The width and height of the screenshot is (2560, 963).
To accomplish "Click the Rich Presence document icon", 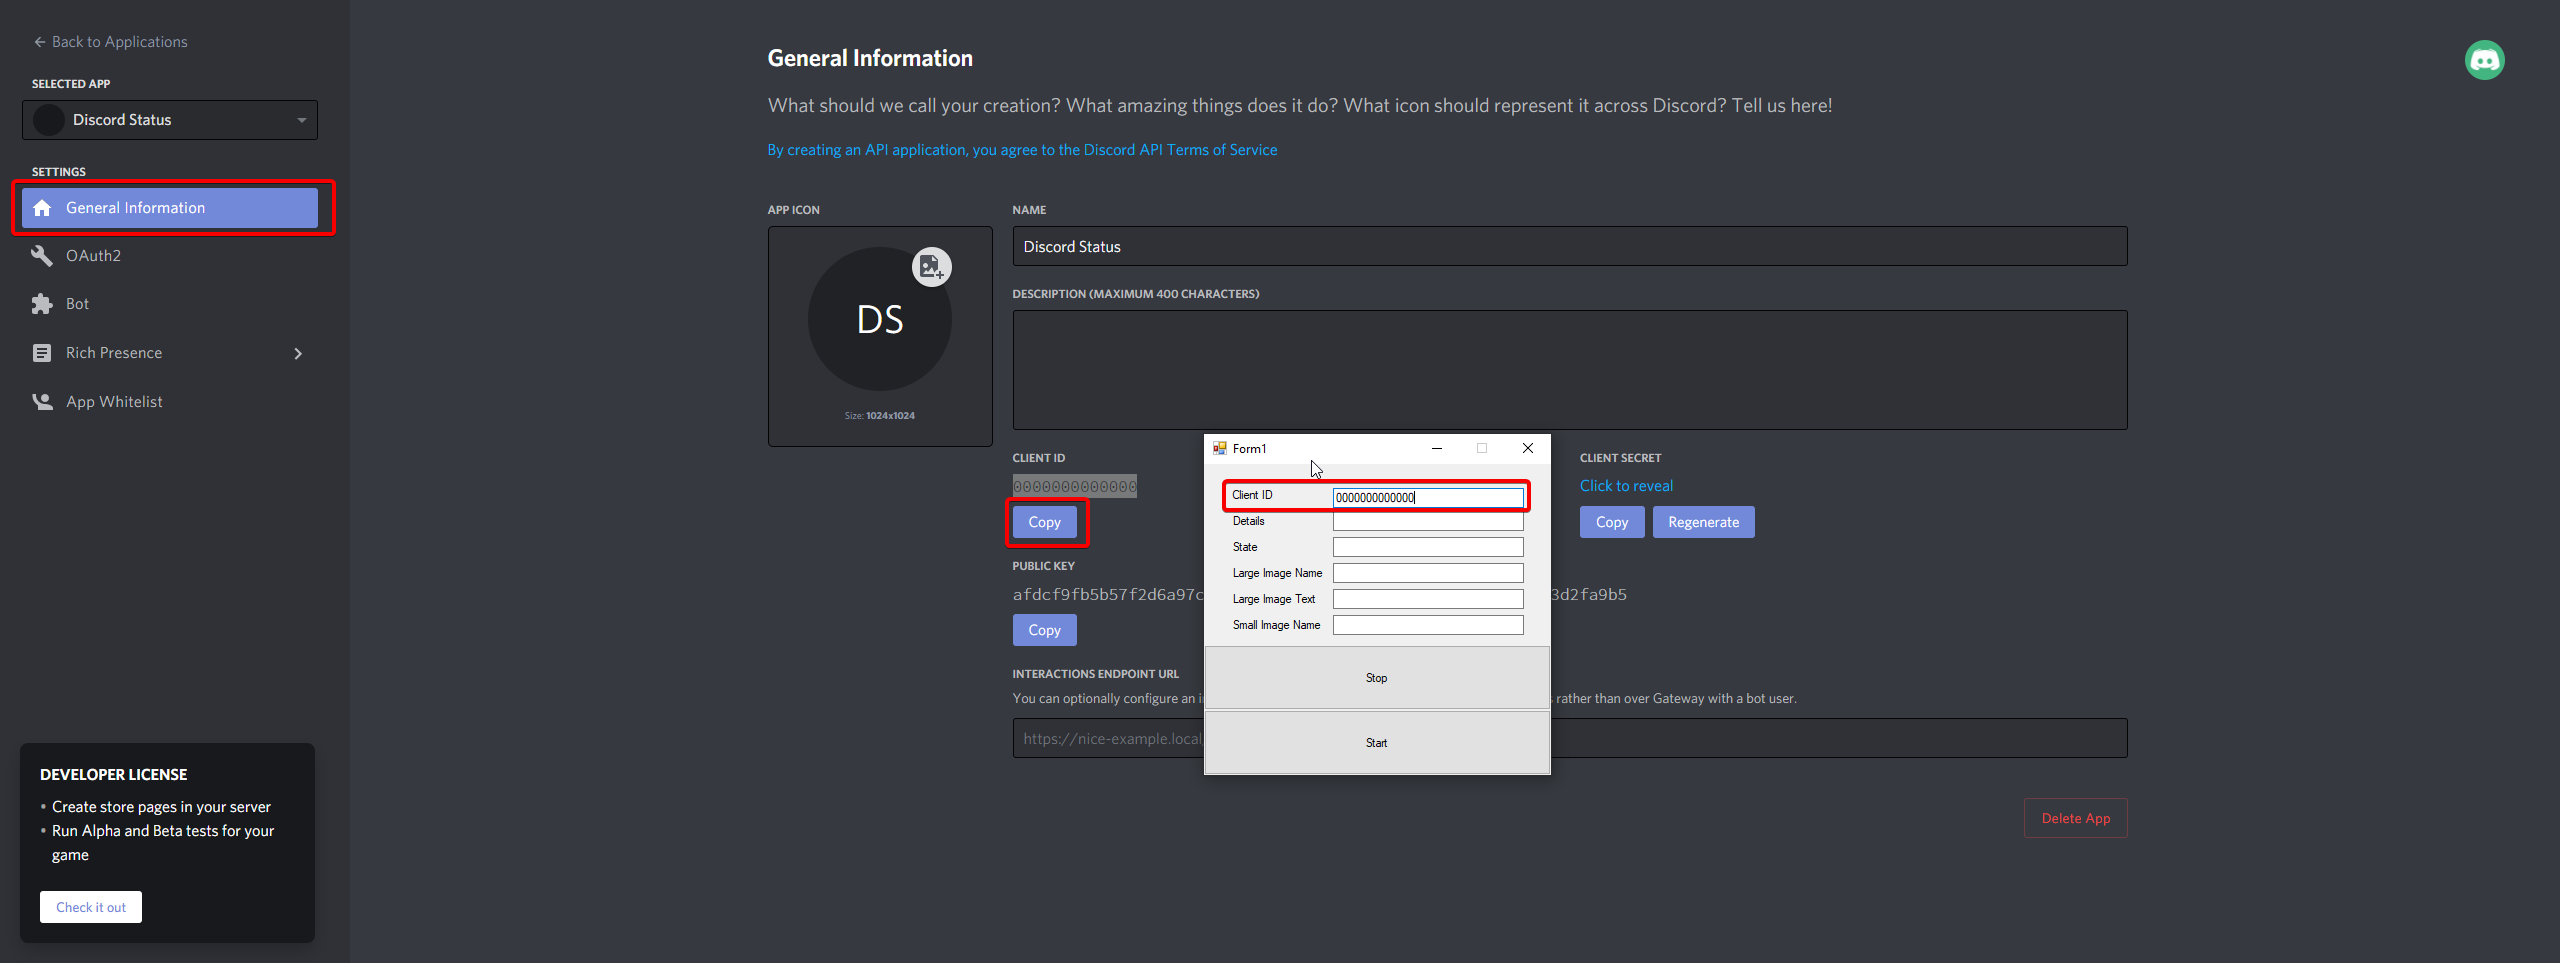I will click(x=42, y=353).
